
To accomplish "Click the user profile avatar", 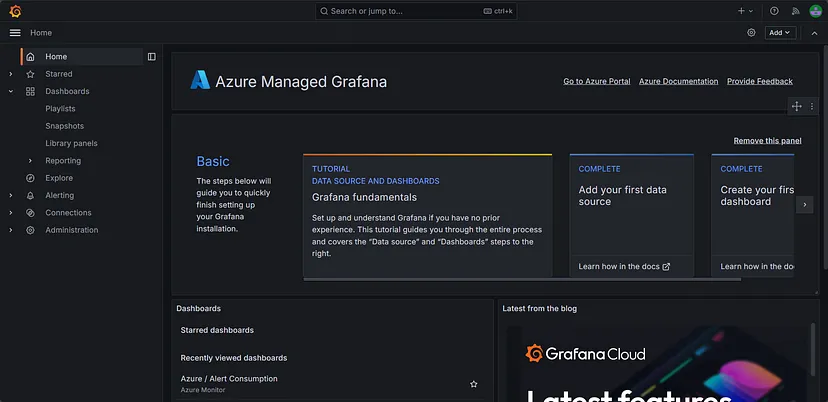I will coord(815,11).
